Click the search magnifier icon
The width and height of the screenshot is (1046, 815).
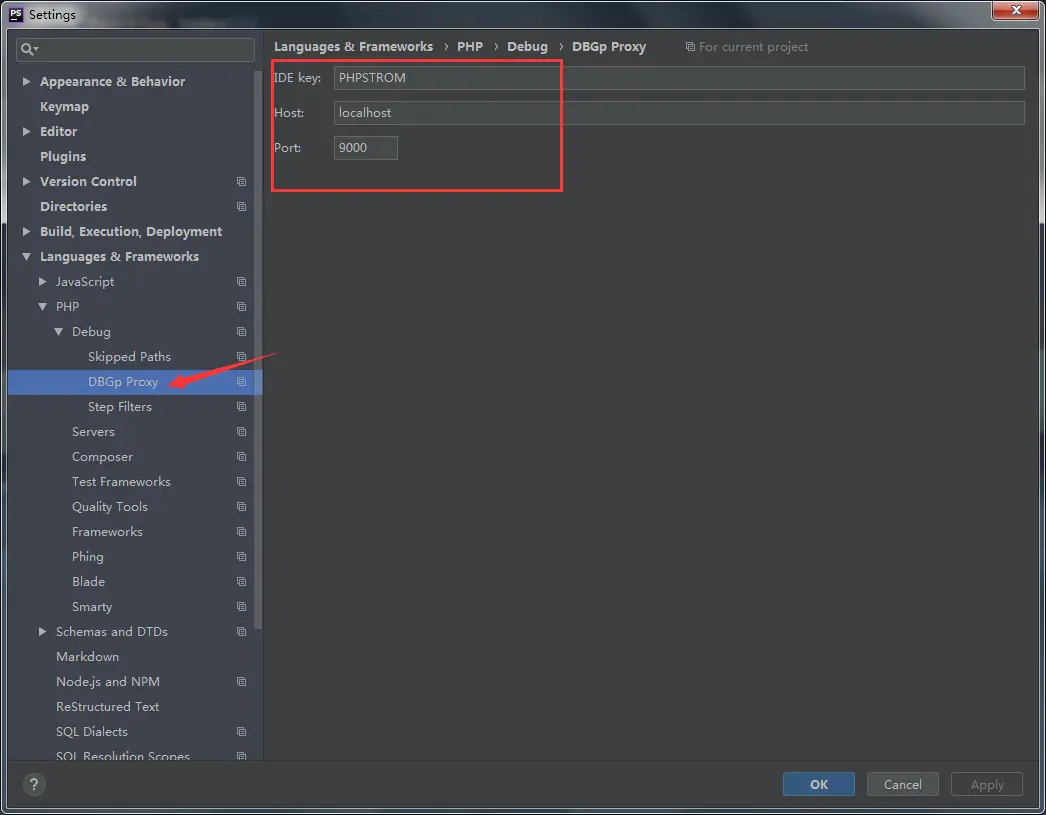[x=29, y=49]
